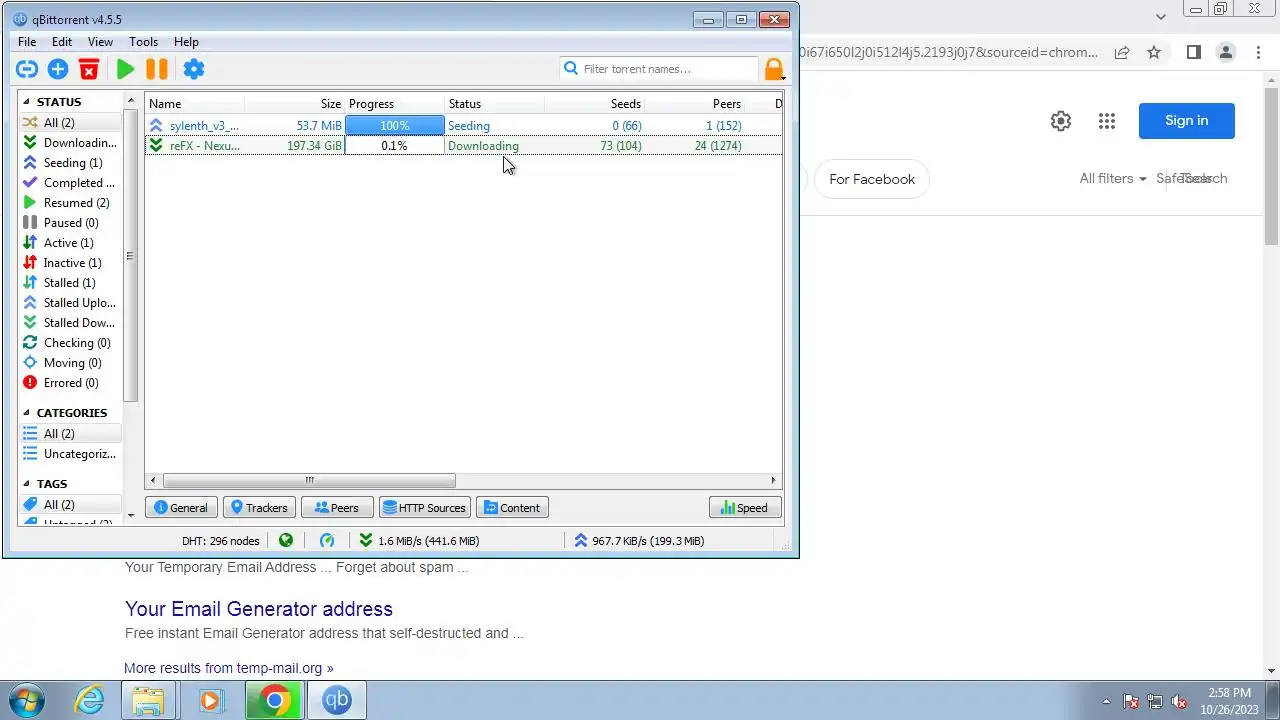The height and width of the screenshot is (720, 1280).
Task: Sort torrents by Seeds column header
Action: 595,104
